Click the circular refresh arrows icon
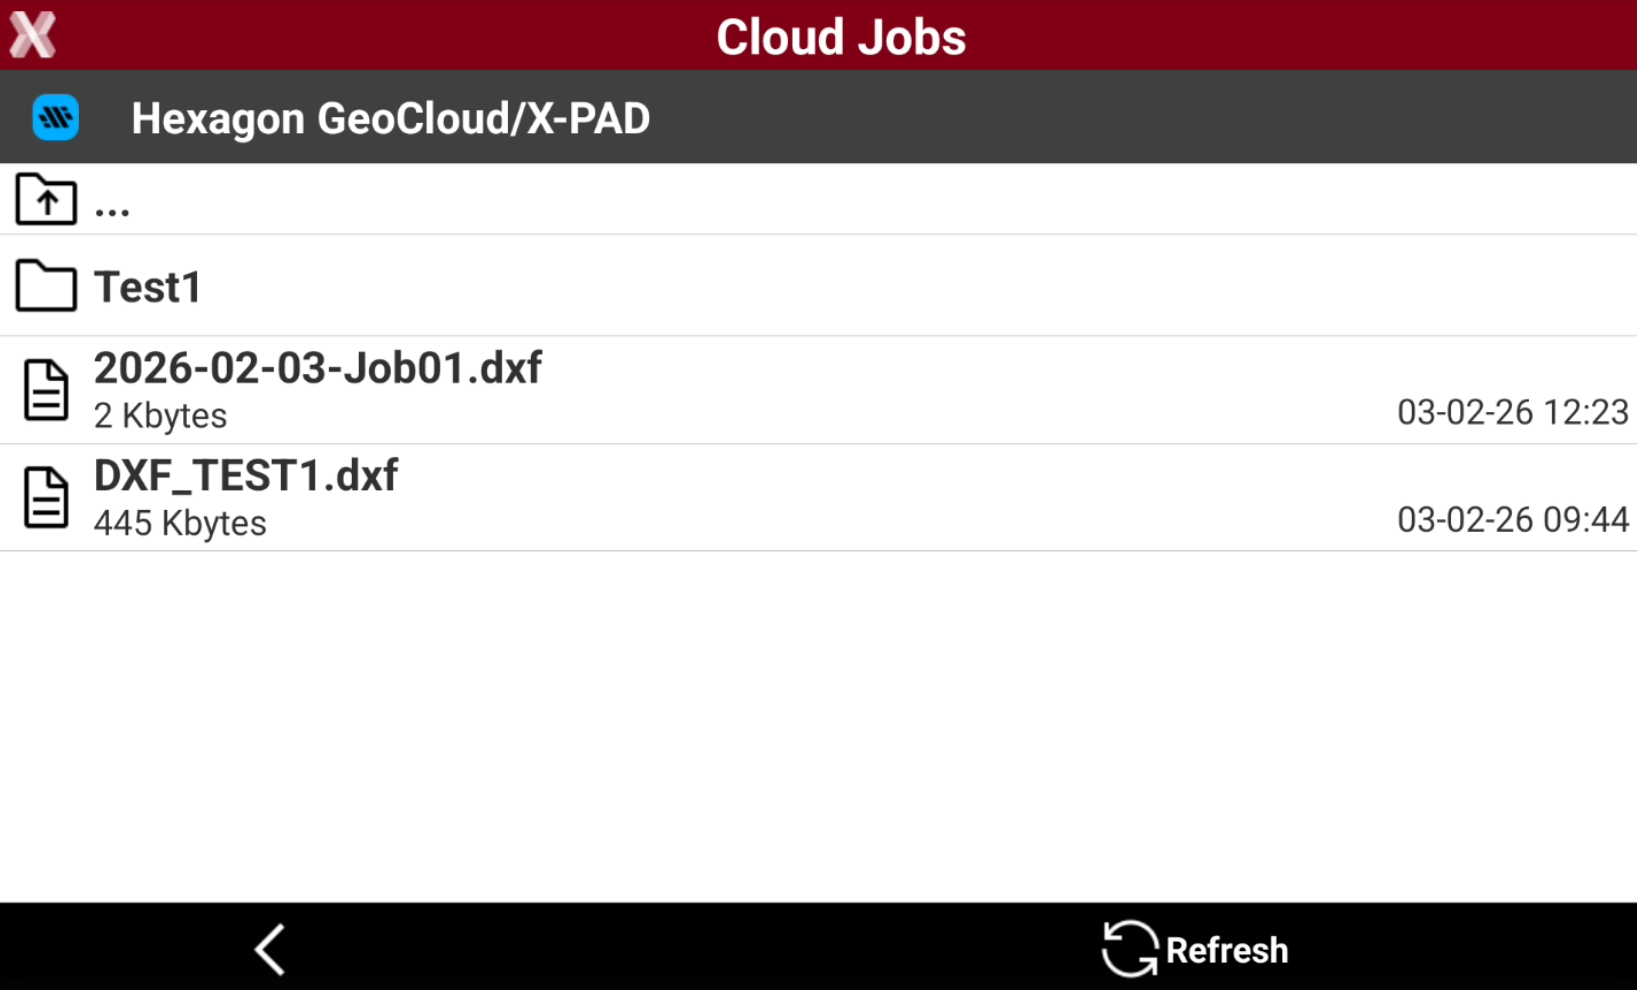This screenshot has height=990, width=1637. click(x=1130, y=948)
